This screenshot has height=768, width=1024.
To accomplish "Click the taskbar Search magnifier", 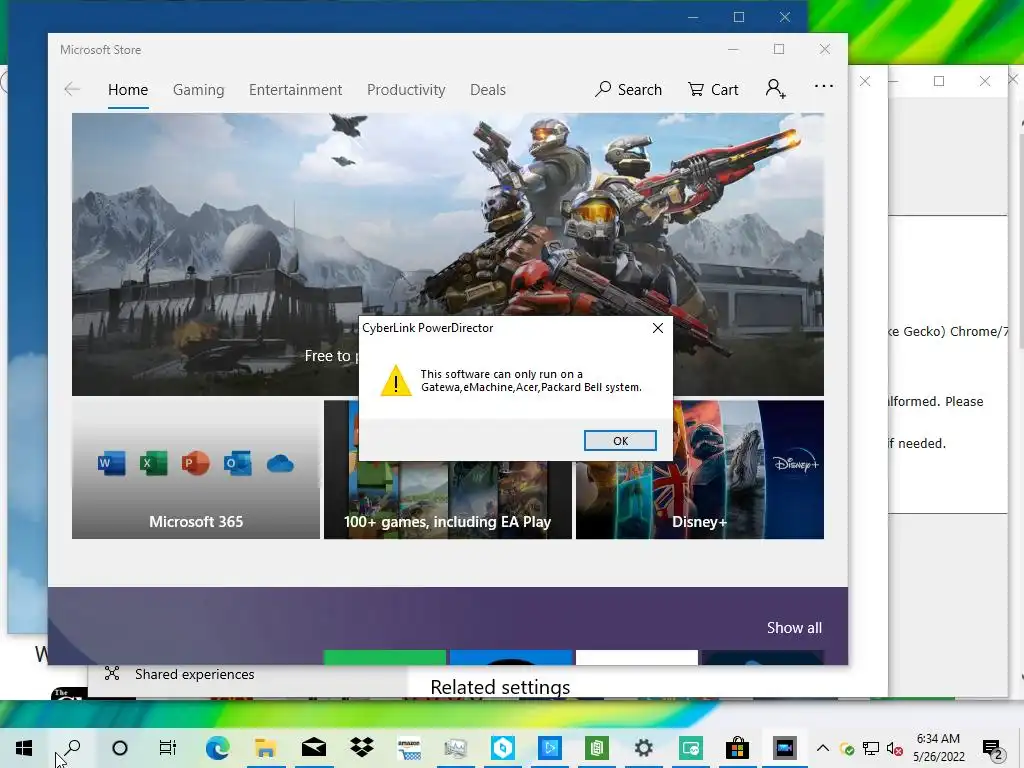I will tap(71, 748).
